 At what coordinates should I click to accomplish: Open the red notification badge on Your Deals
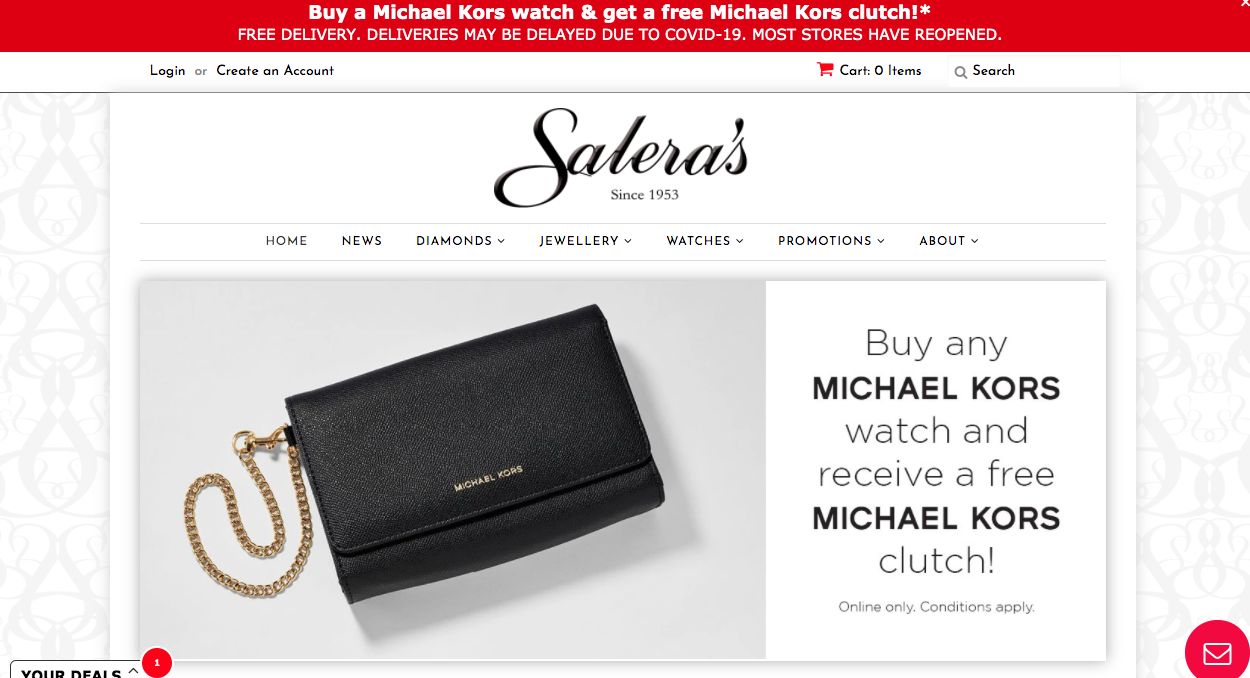(157, 663)
